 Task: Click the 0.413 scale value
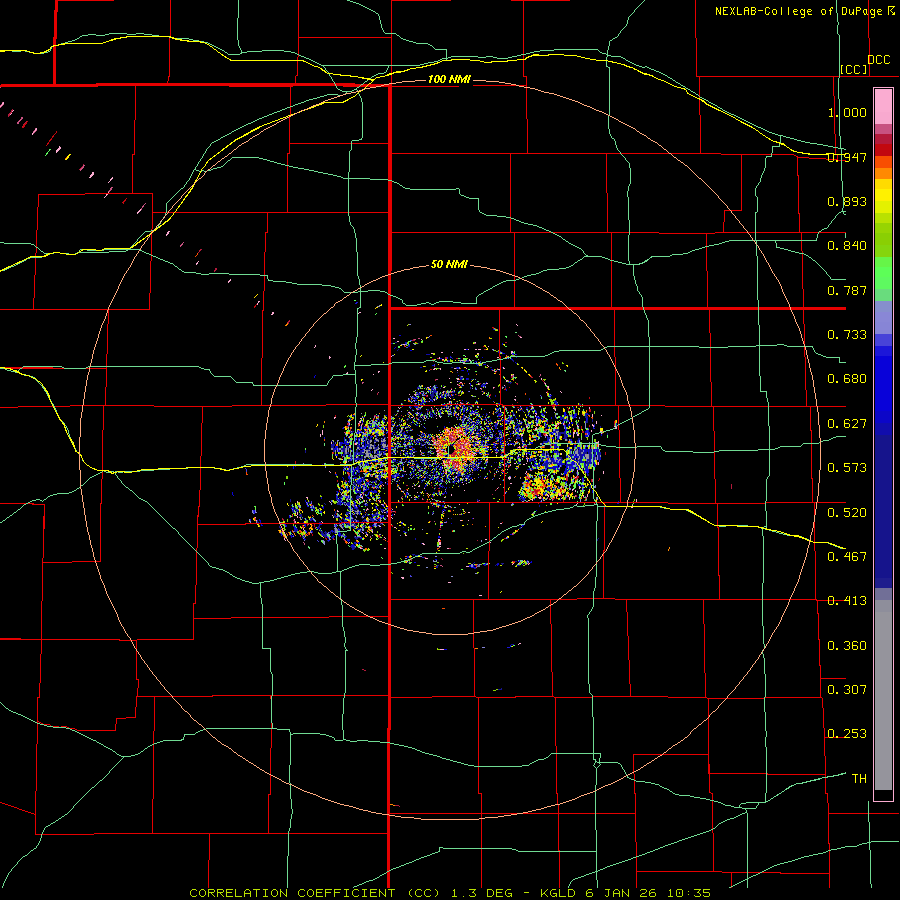pos(847,601)
